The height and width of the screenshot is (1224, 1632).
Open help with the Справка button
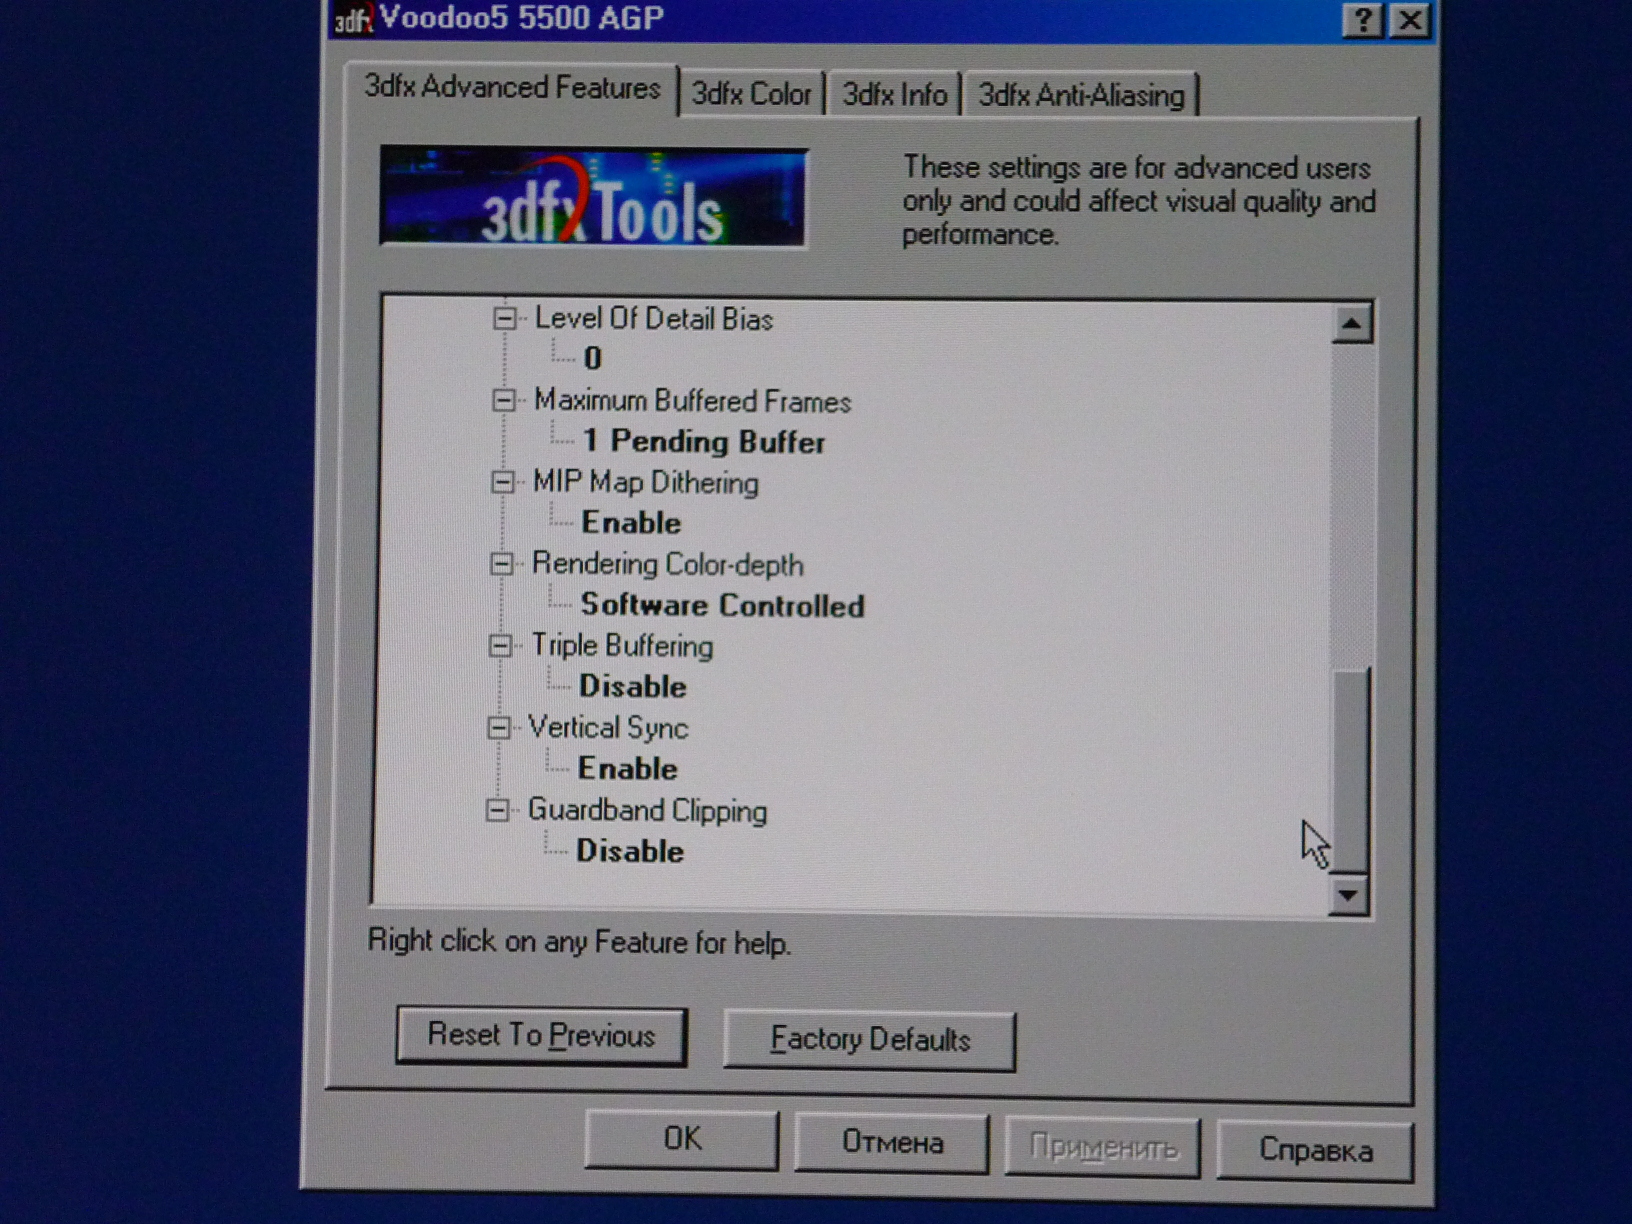click(x=1315, y=1151)
